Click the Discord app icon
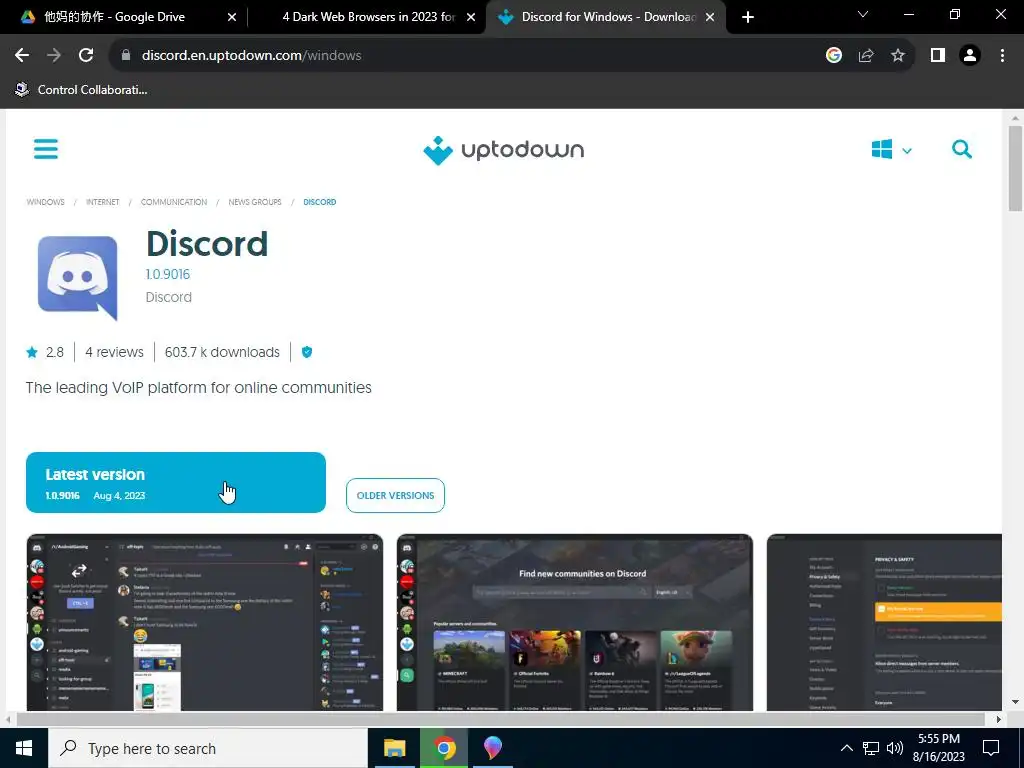This screenshot has height=768, width=1024. pos(78,278)
